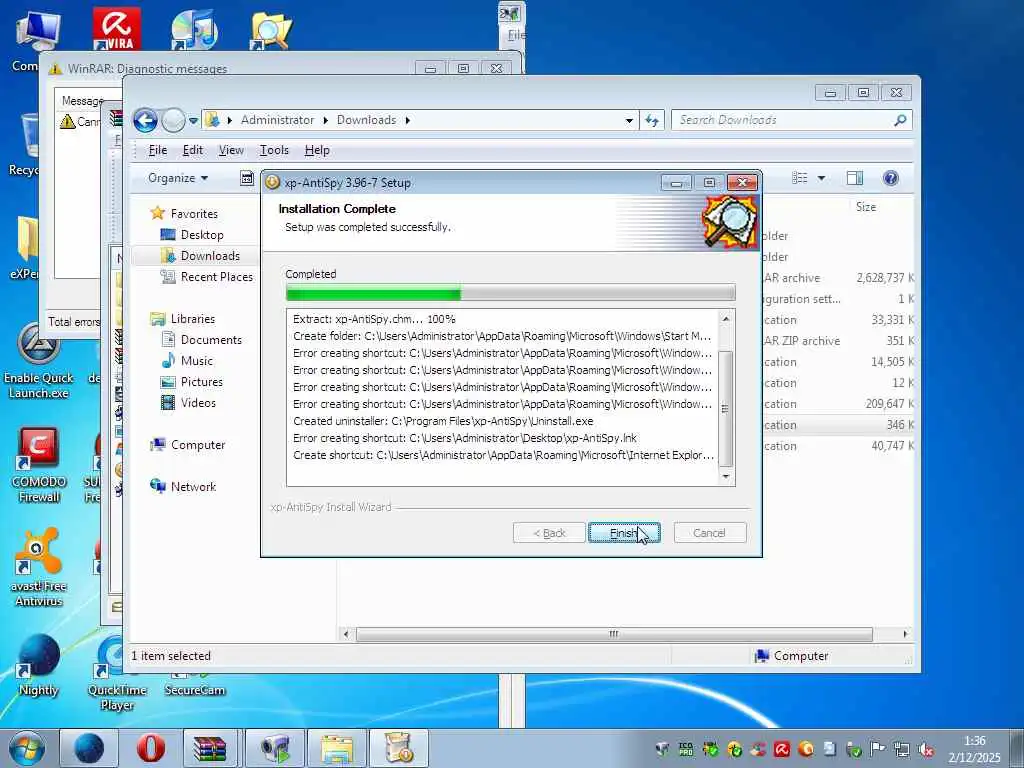This screenshot has height=768, width=1024.
Task: Go back in the Explorer window
Action: pyautogui.click(x=145, y=120)
